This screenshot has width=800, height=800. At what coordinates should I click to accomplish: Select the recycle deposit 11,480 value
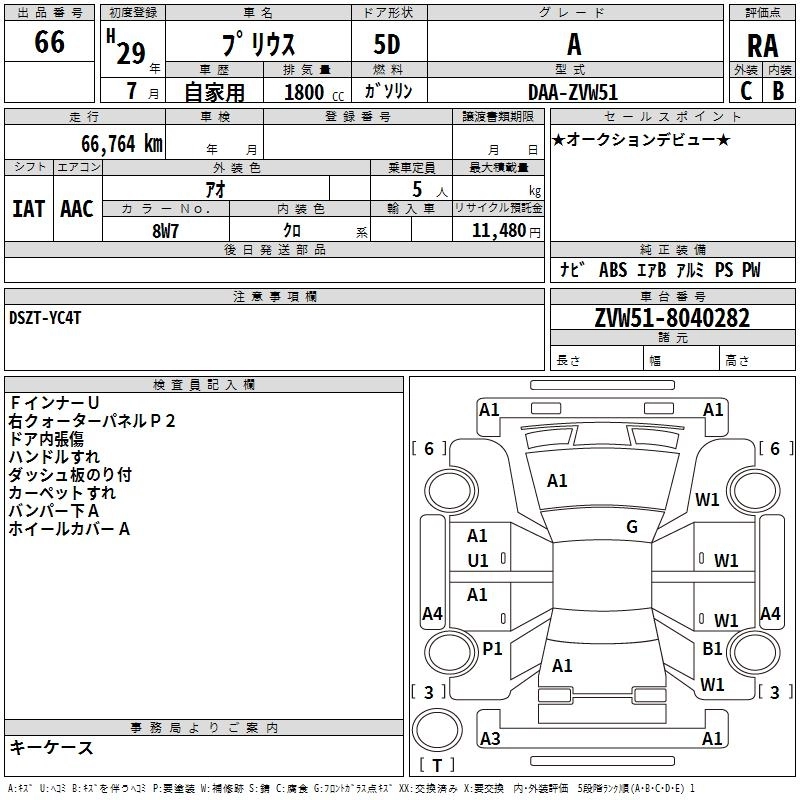(x=498, y=230)
